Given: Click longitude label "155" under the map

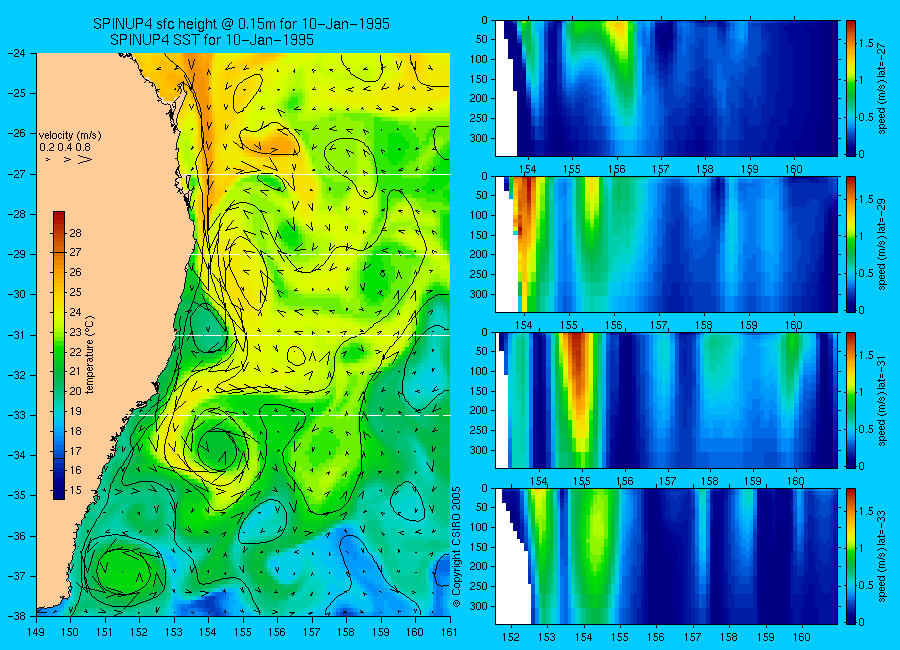Looking at the screenshot, I should pyautogui.click(x=243, y=632).
